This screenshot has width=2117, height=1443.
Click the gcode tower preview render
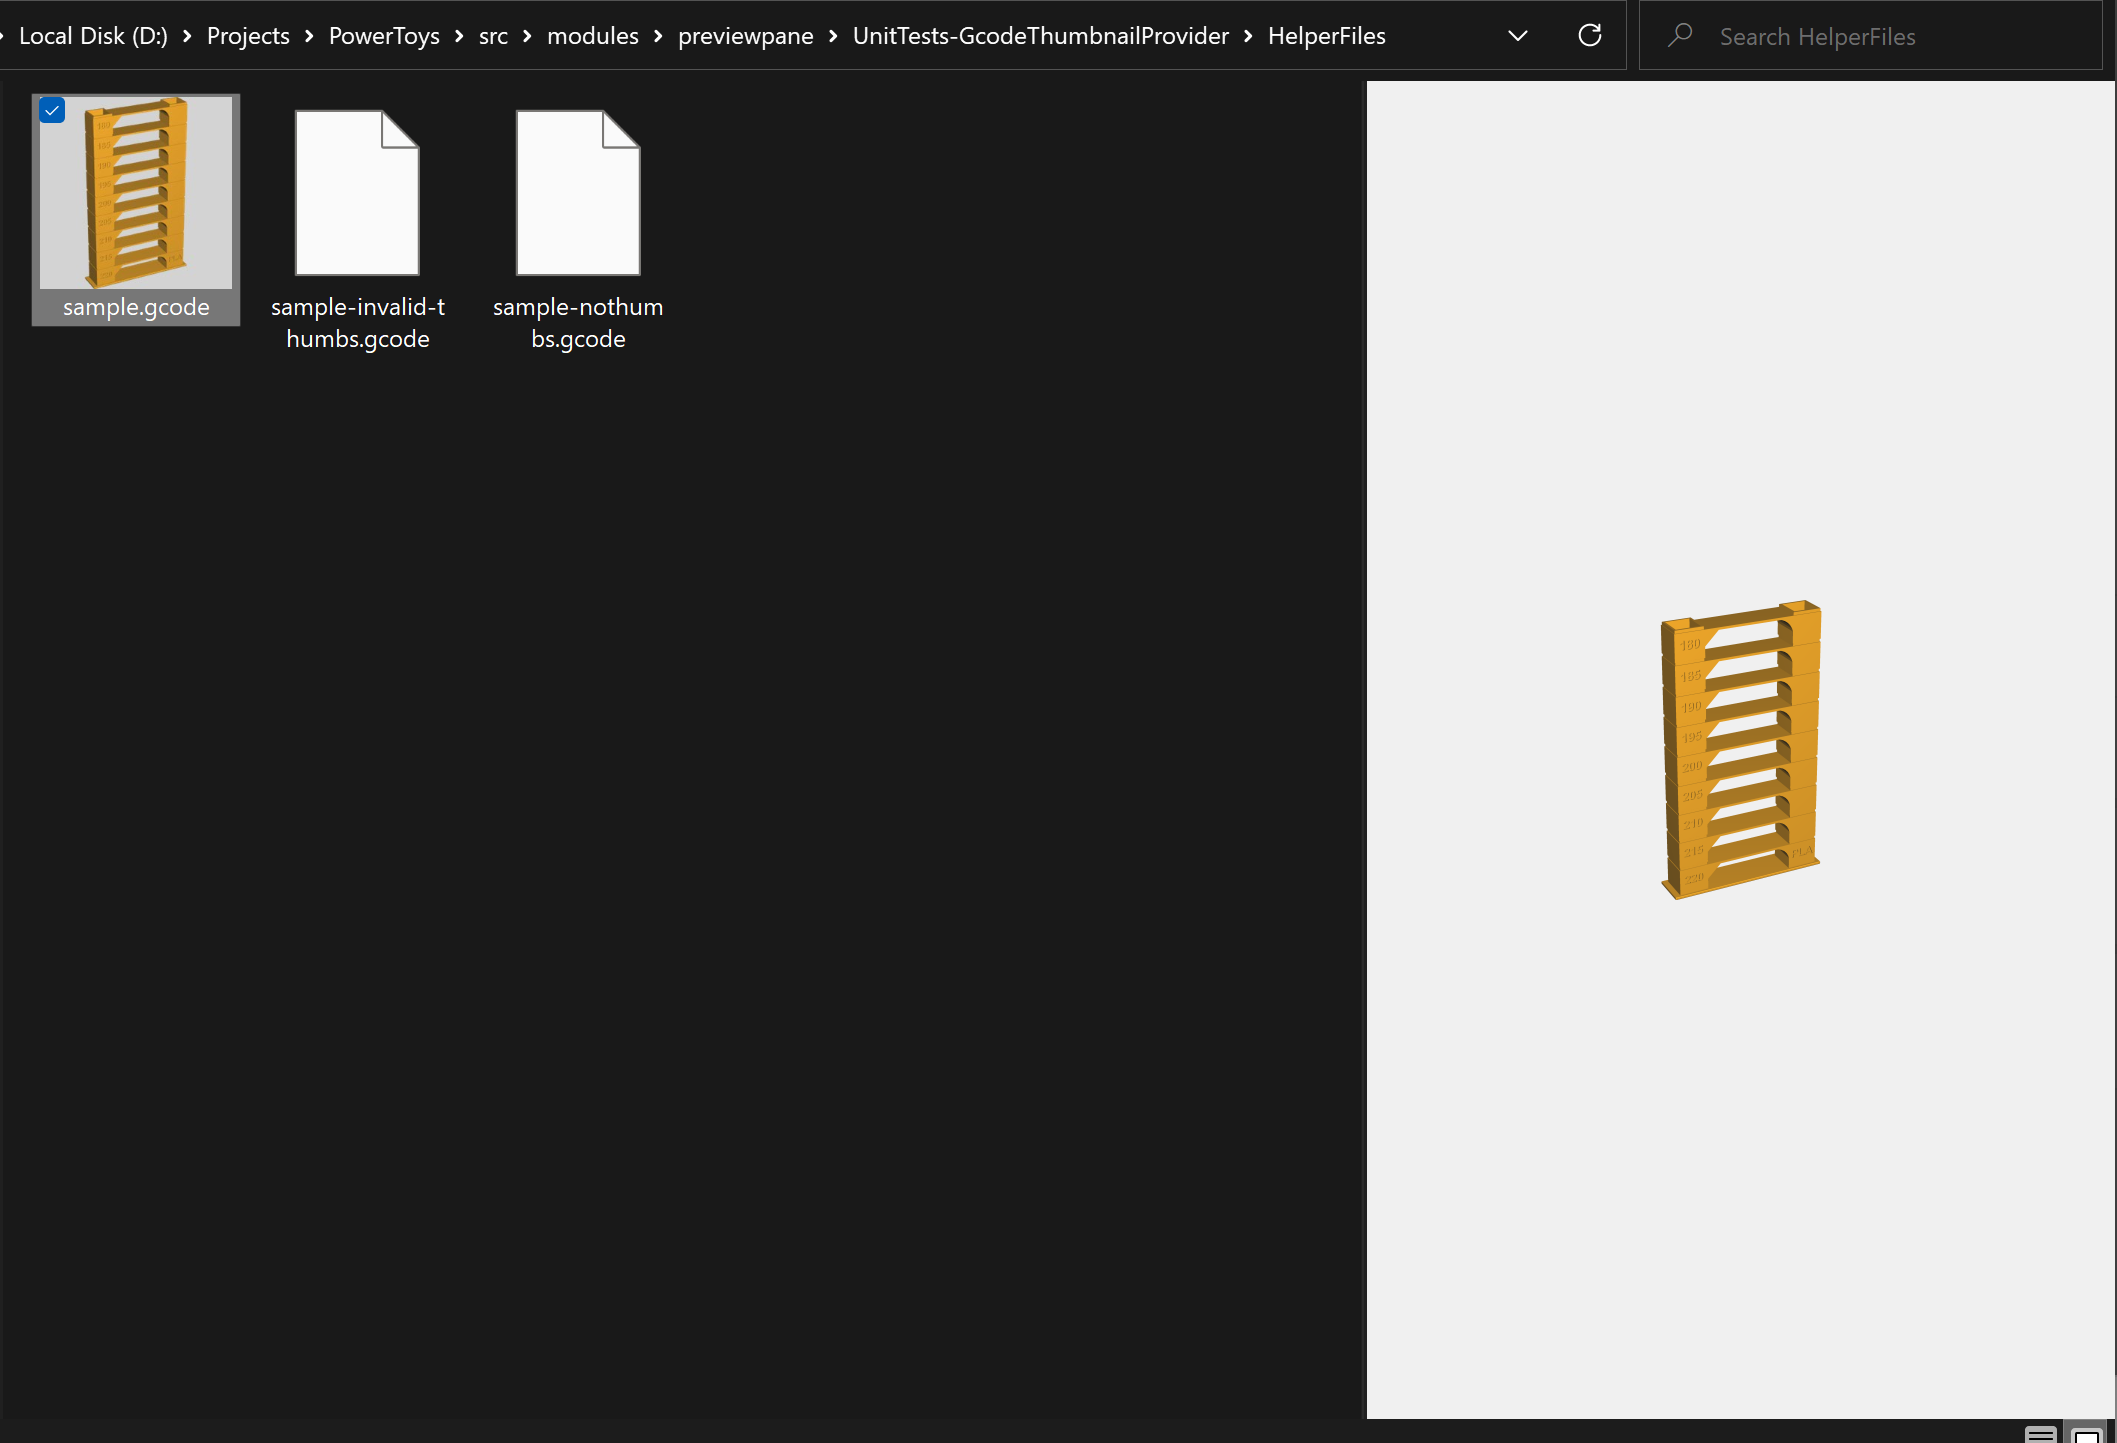click(x=1740, y=750)
